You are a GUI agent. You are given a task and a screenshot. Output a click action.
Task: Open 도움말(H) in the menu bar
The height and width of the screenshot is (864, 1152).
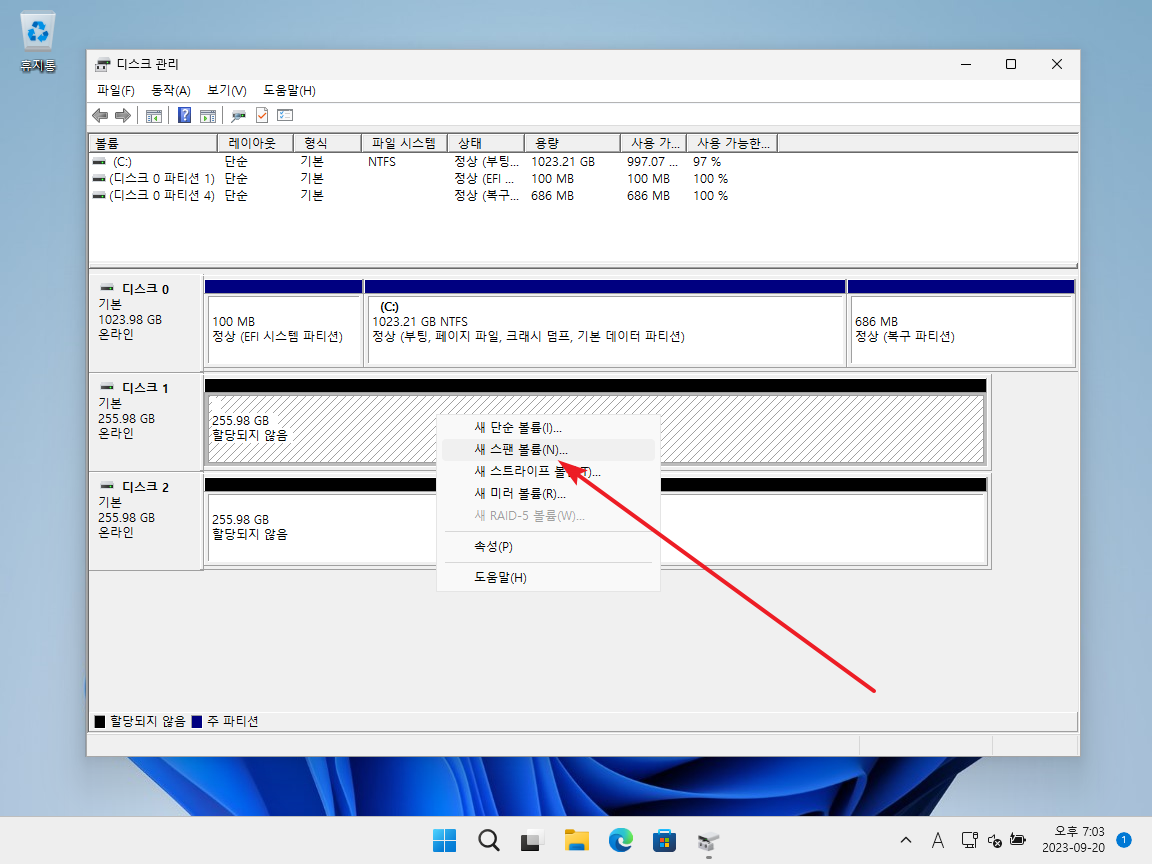click(x=289, y=90)
